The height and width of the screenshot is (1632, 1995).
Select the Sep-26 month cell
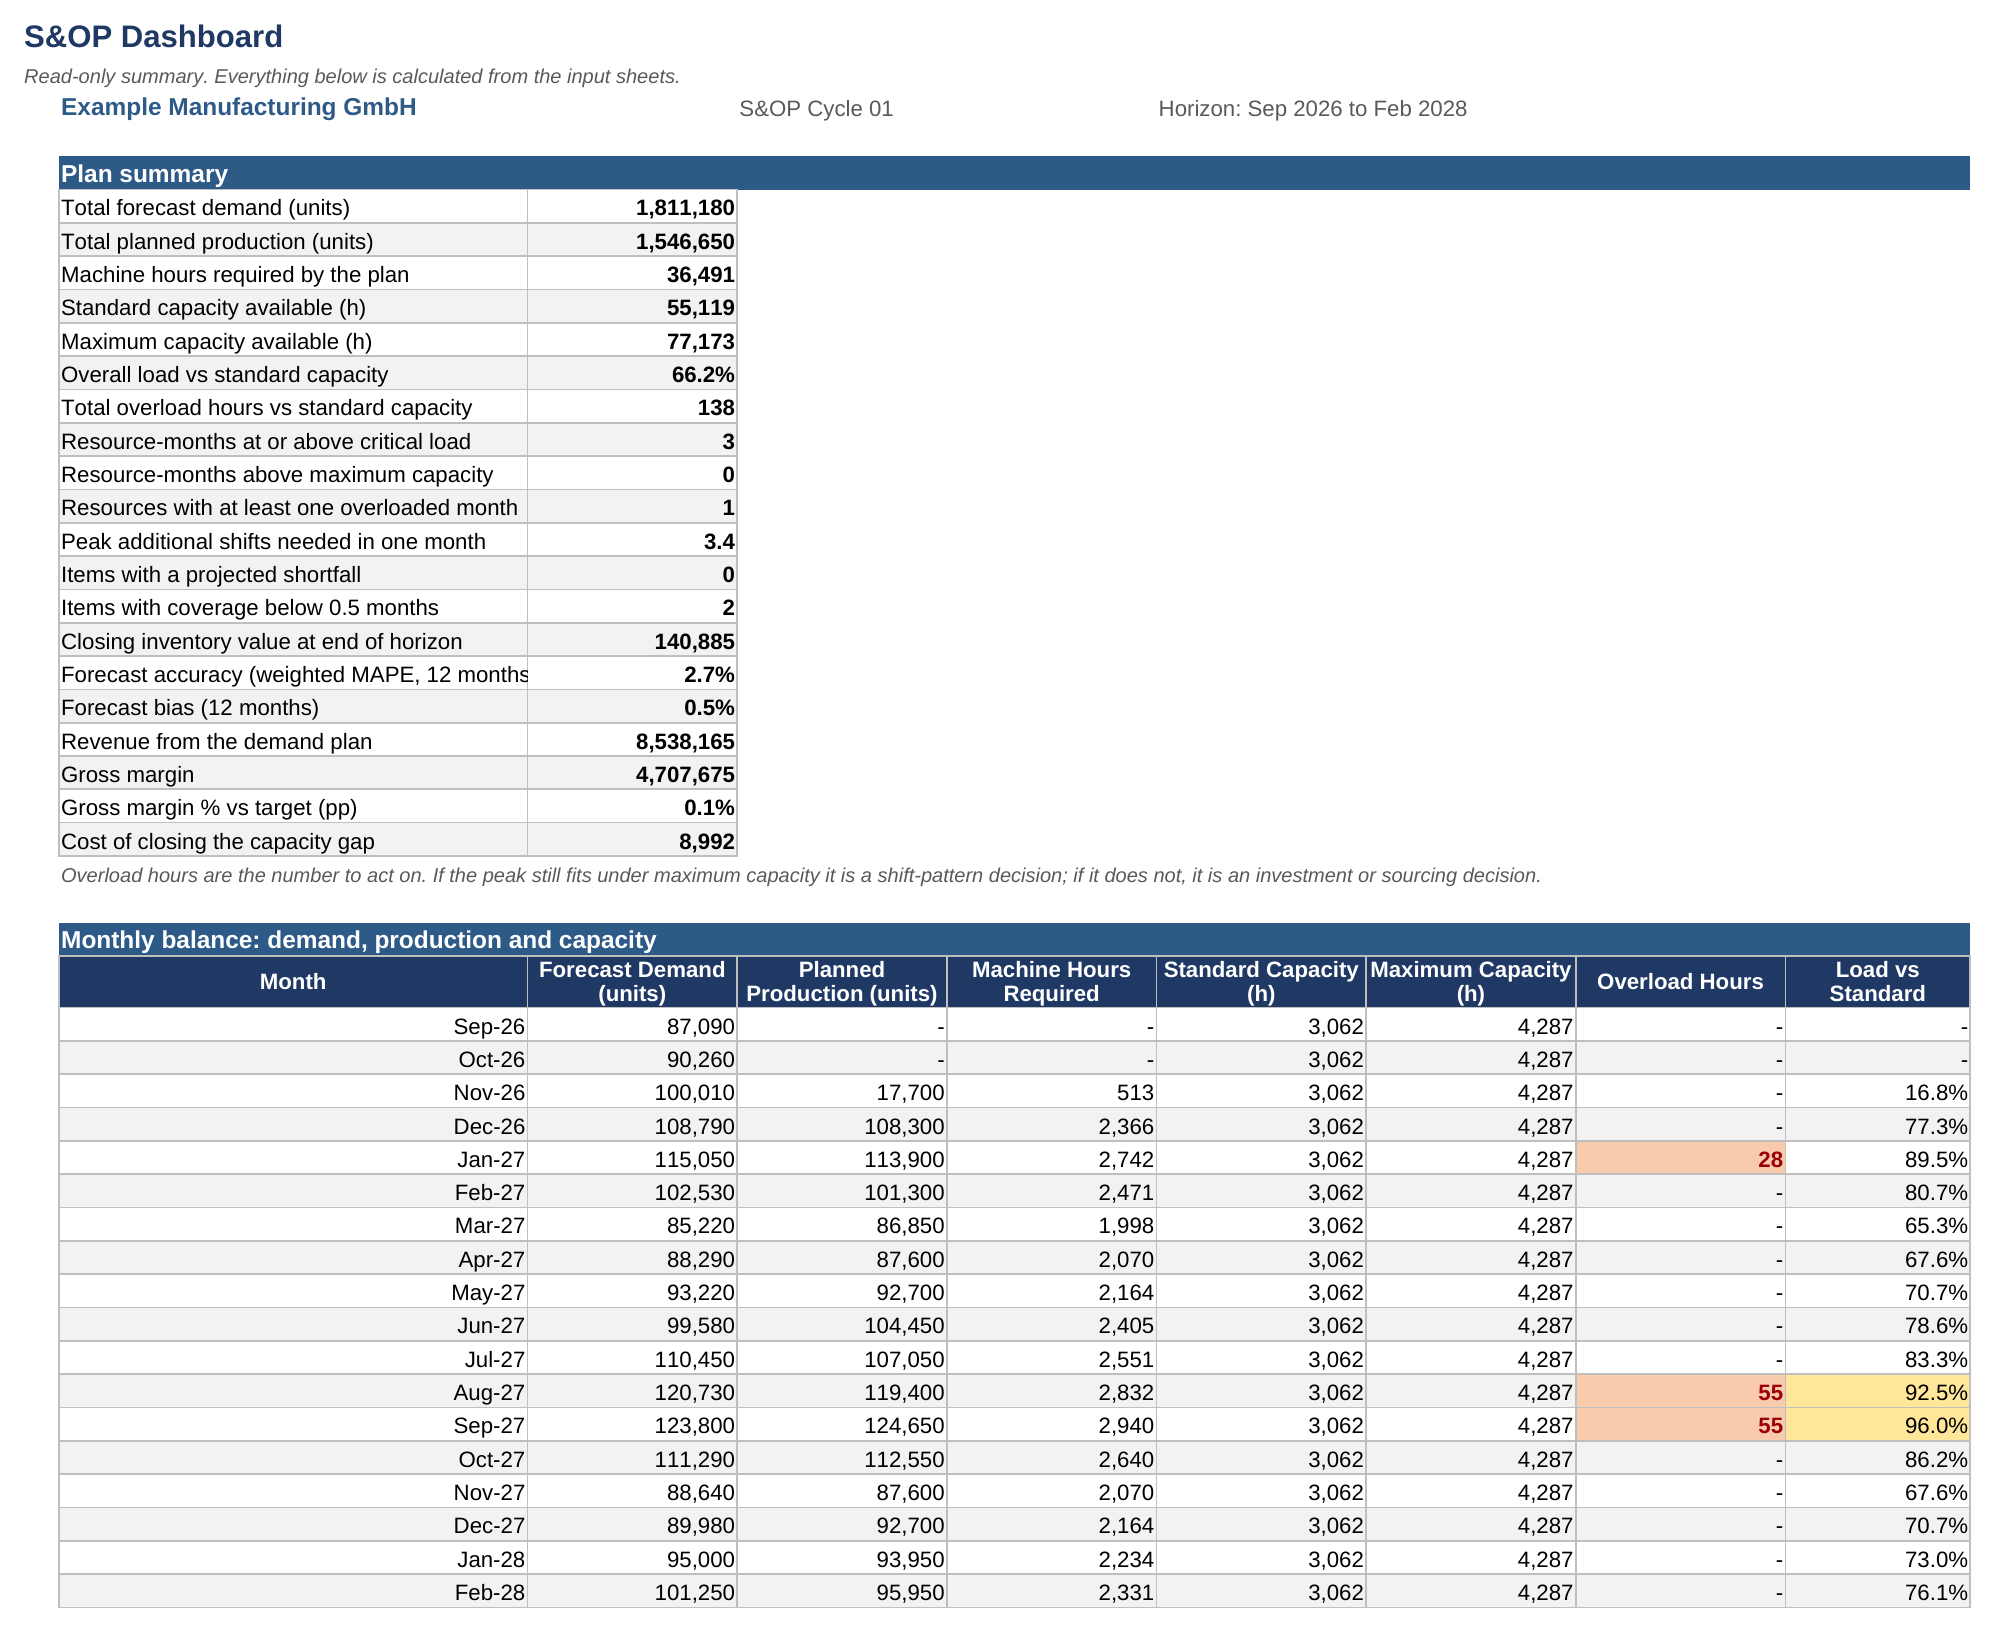pyautogui.click(x=293, y=1026)
